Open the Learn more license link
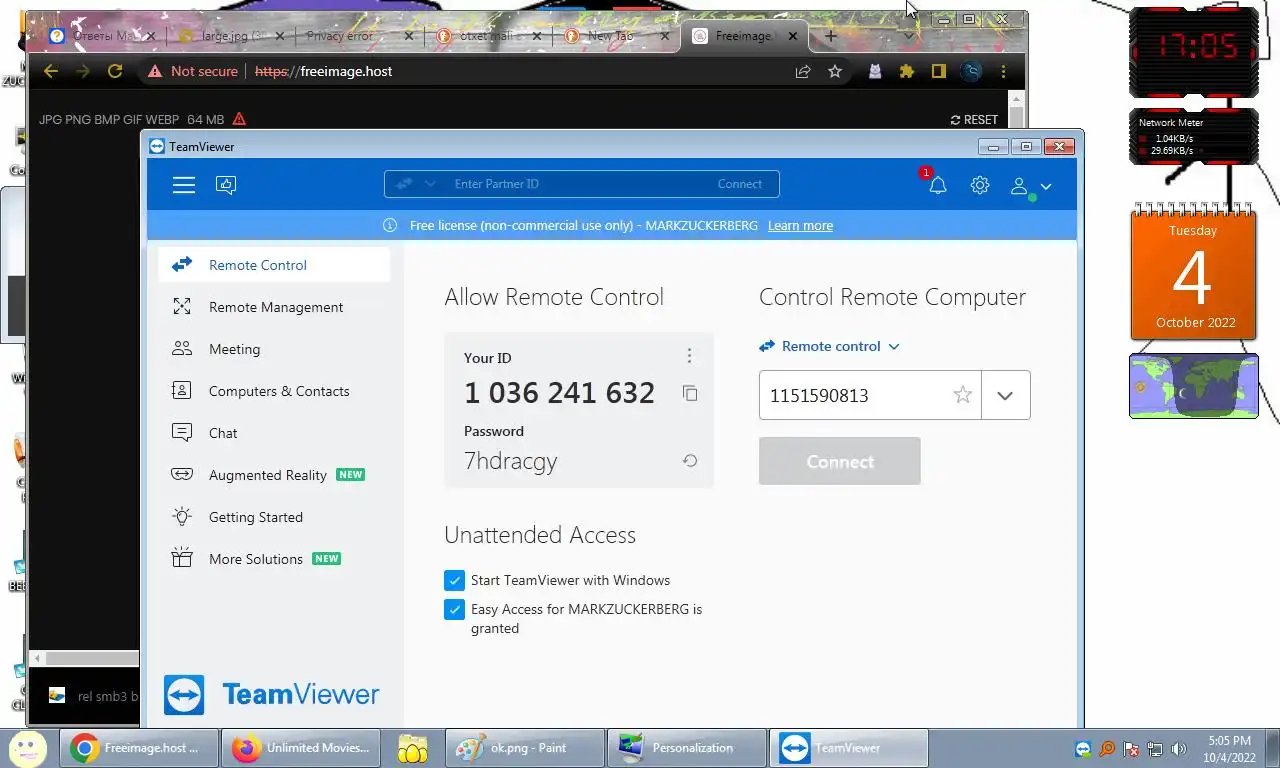1280x768 pixels. [x=800, y=226]
